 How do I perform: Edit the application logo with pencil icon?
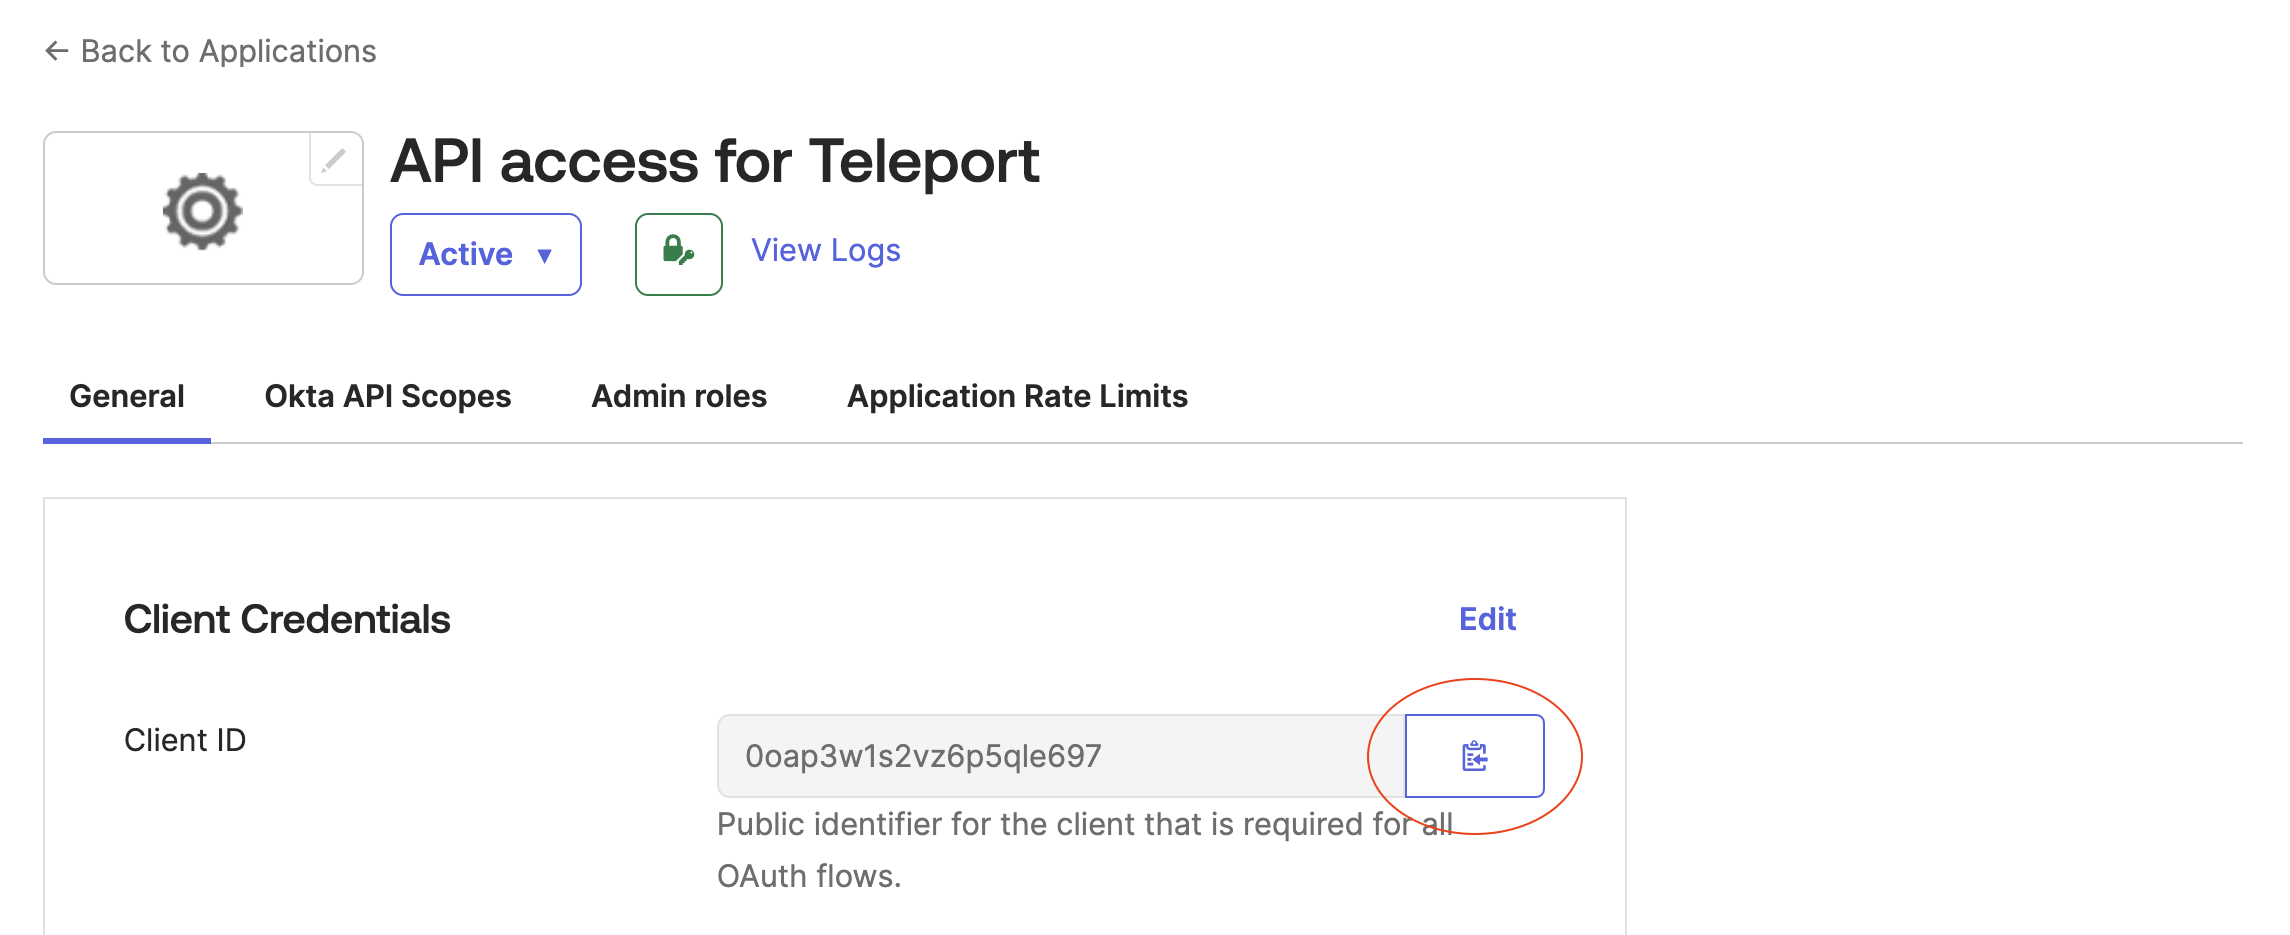click(334, 159)
